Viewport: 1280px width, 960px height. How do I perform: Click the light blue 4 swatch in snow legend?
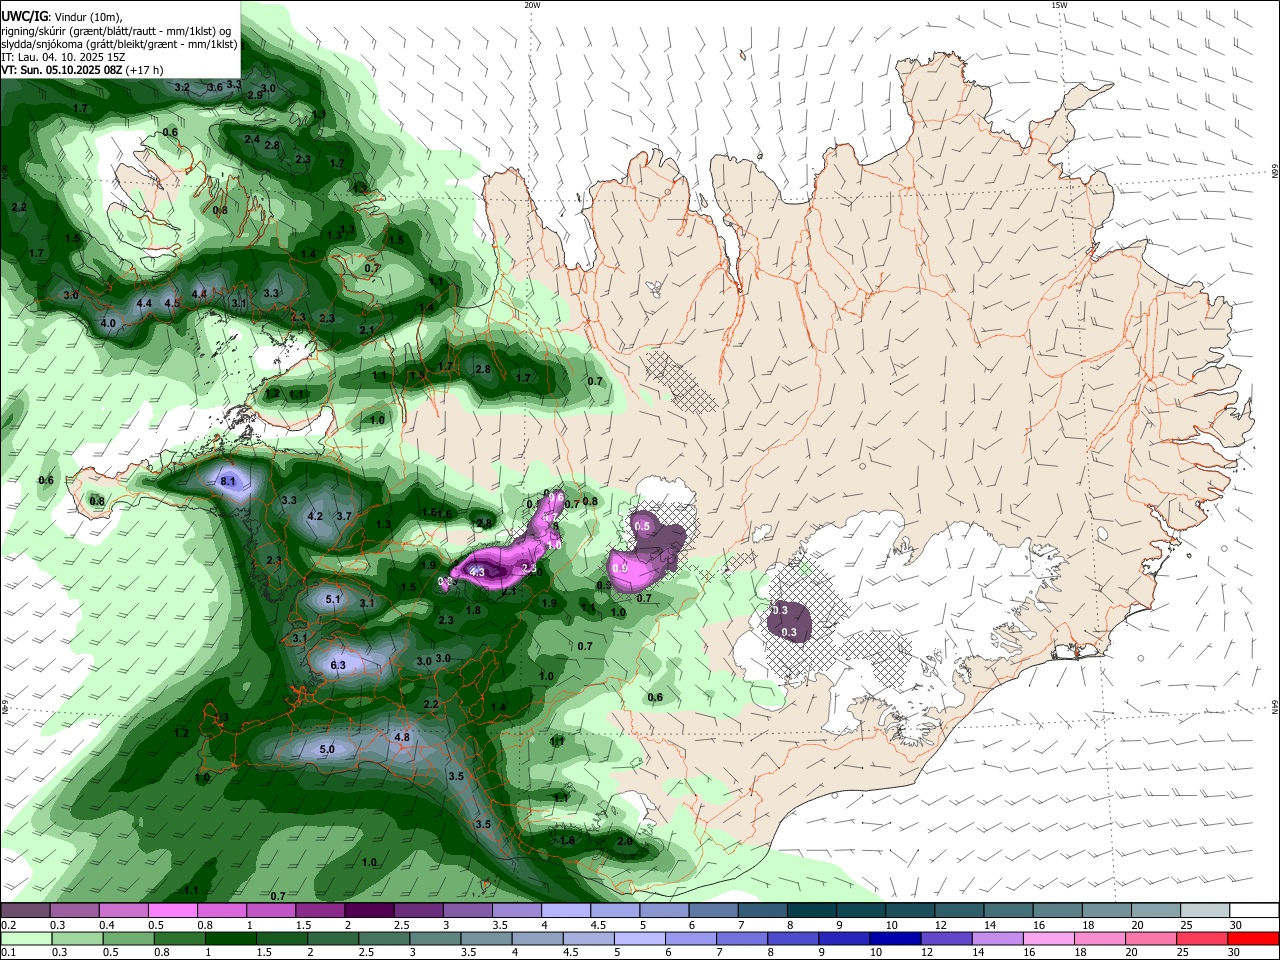pyautogui.click(x=566, y=911)
